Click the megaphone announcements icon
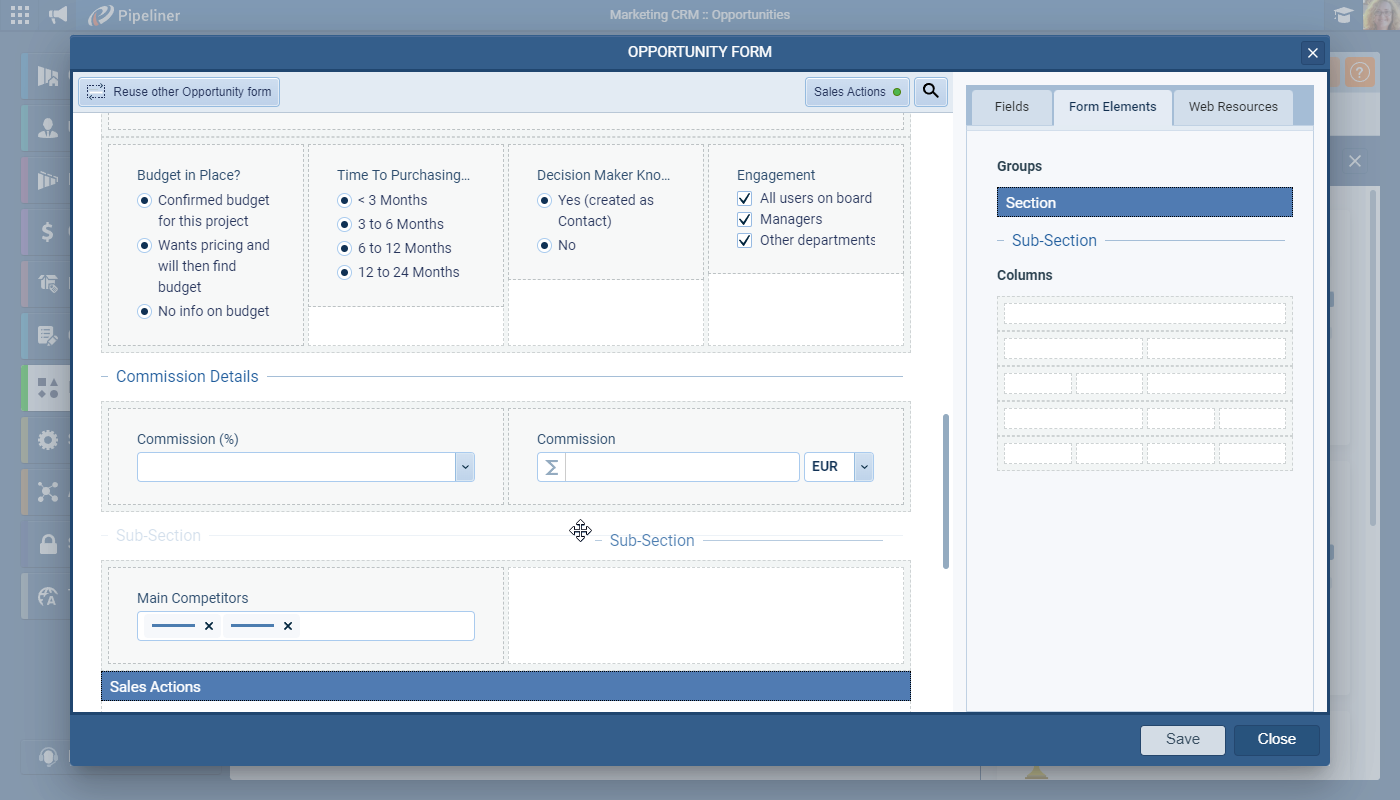The height and width of the screenshot is (800, 1400). coord(58,15)
